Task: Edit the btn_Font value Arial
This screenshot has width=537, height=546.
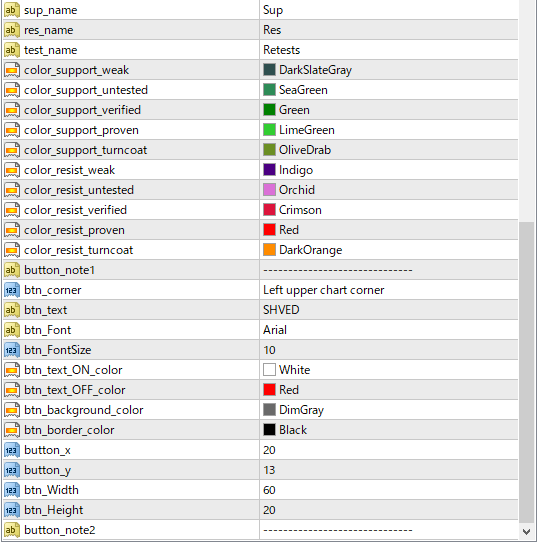Action: [x=275, y=330]
